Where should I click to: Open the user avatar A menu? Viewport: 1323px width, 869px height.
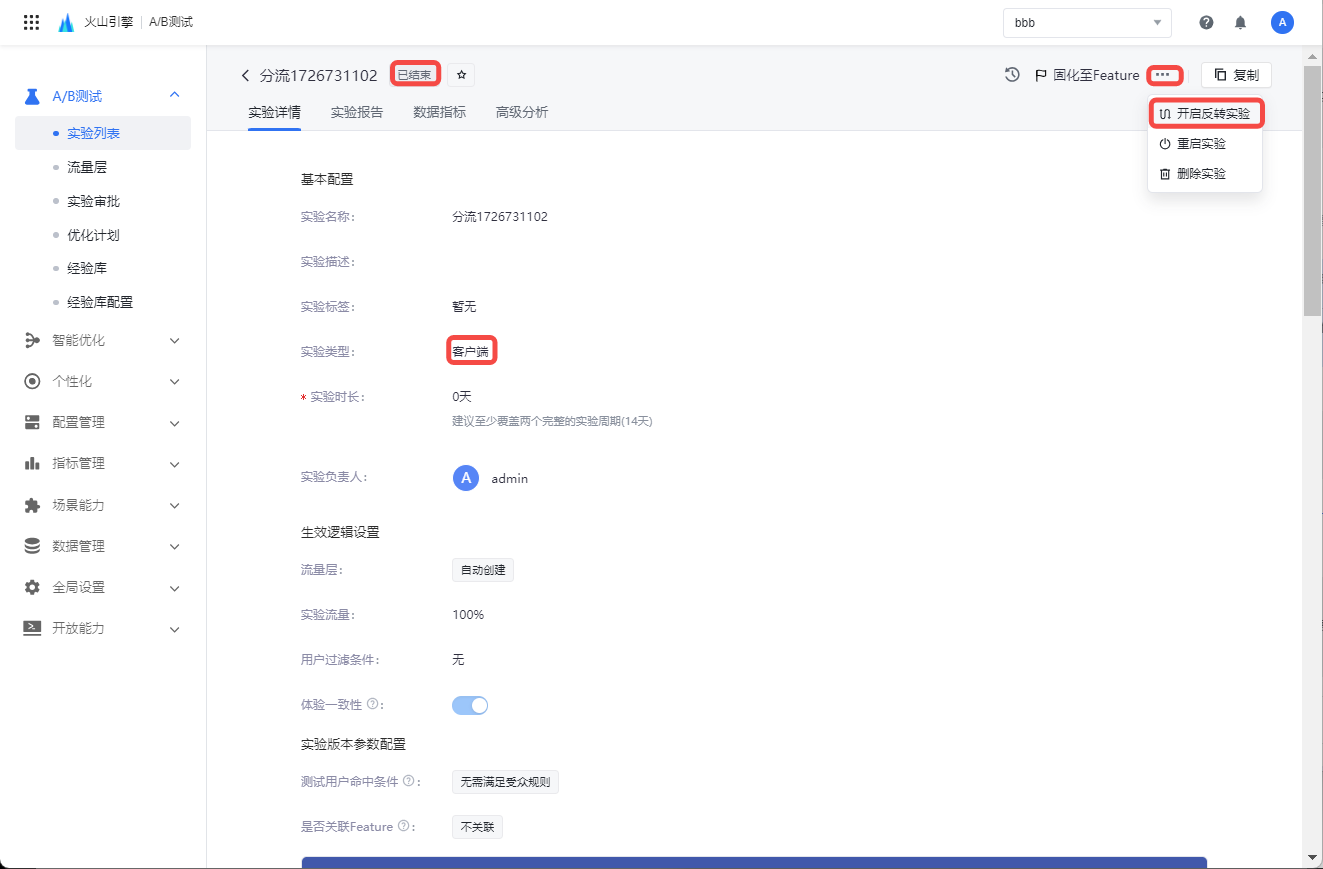tap(1282, 22)
